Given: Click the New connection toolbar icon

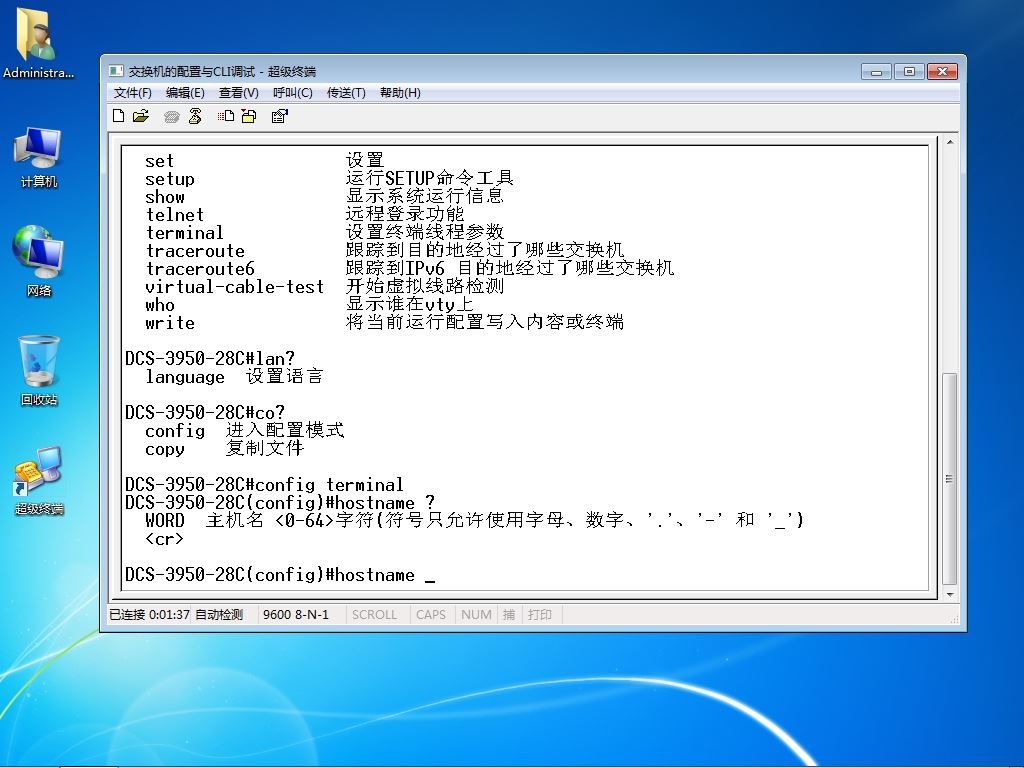Looking at the screenshot, I should tap(118, 116).
